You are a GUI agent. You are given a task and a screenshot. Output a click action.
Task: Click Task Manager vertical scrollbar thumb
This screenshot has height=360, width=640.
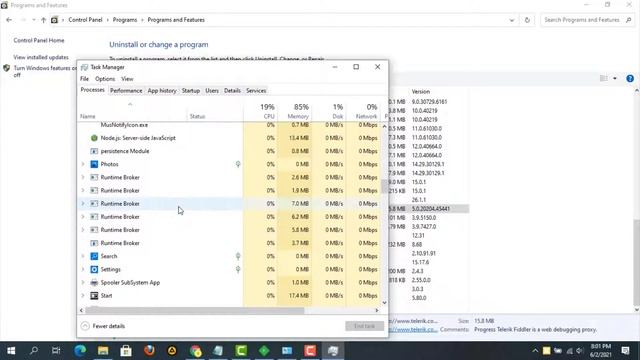point(384,186)
